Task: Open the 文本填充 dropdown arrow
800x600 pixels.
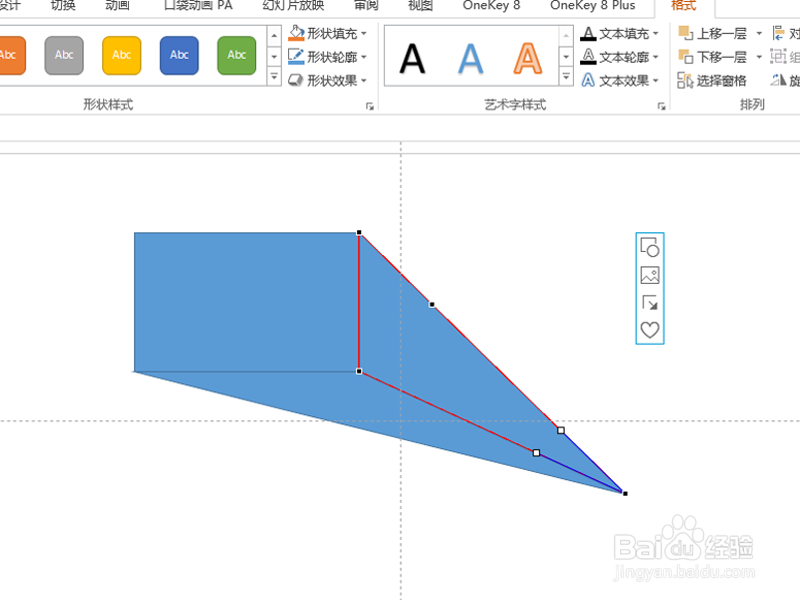Action: 656,34
